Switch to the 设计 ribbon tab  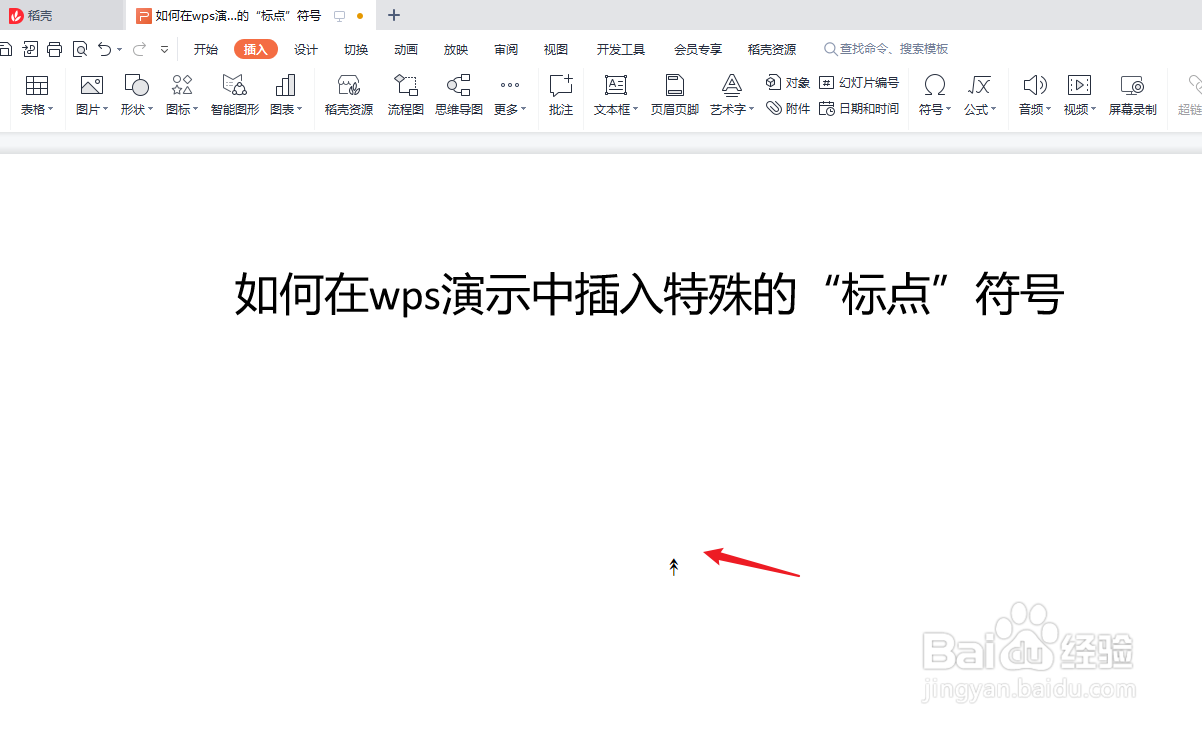pyautogui.click(x=305, y=48)
